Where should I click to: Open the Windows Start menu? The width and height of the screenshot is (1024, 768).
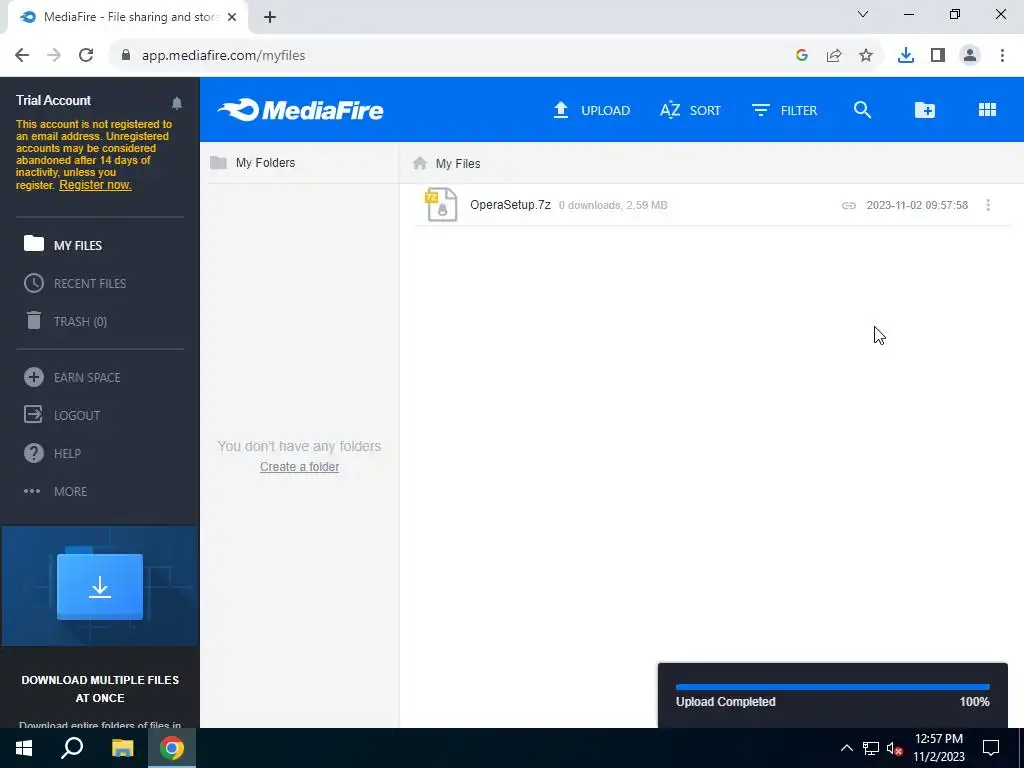[x=24, y=748]
